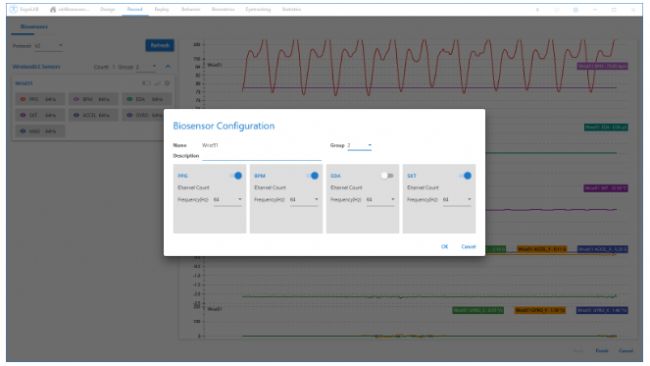The height and width of the screenshot is (366, 650).
Task: Enable the EDA sensor switch
Action: tap(387, 176)
